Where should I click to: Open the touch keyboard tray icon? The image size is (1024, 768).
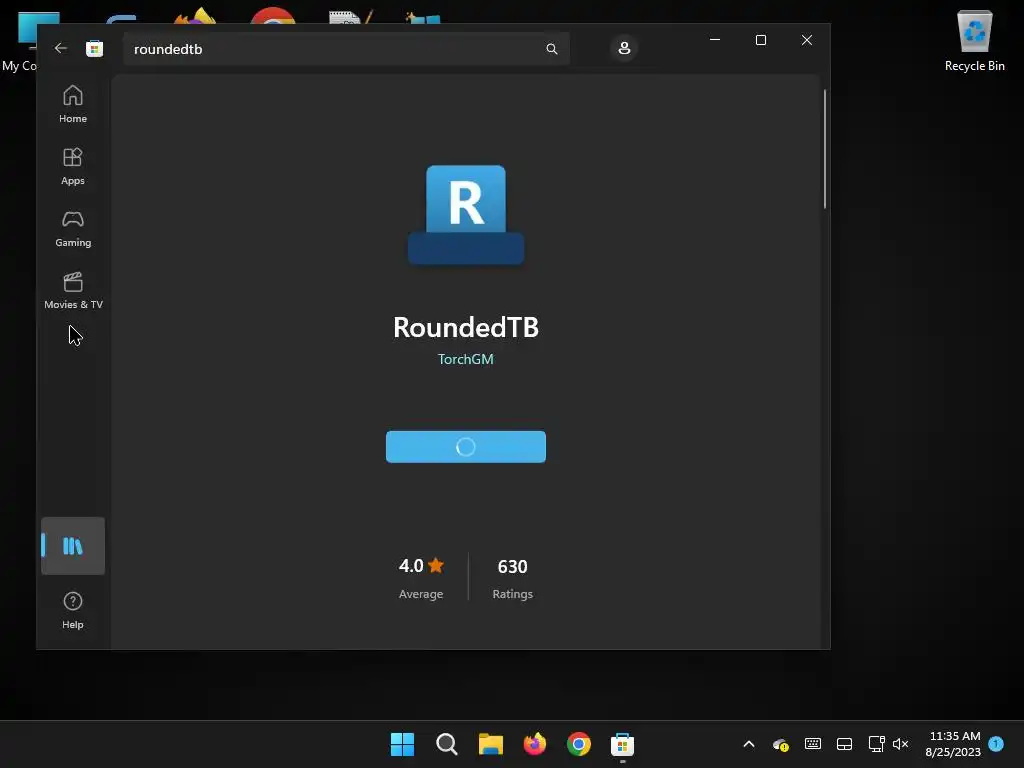click(813, 744)
